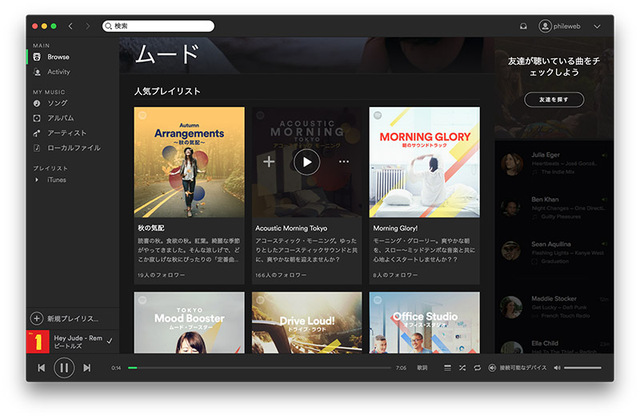Click the playback progress bar

point(259,368)
